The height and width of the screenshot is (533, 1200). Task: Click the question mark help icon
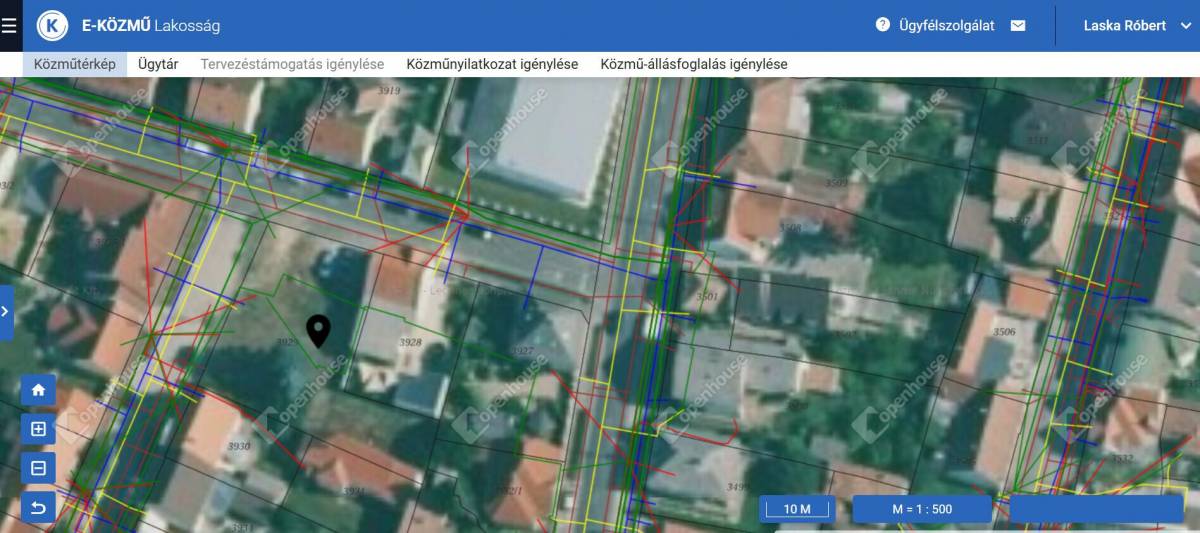[882, 25]
